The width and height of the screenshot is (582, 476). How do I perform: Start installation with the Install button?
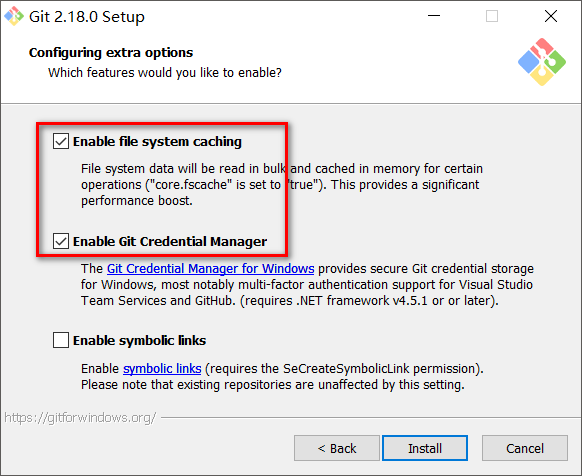[425, 448]
